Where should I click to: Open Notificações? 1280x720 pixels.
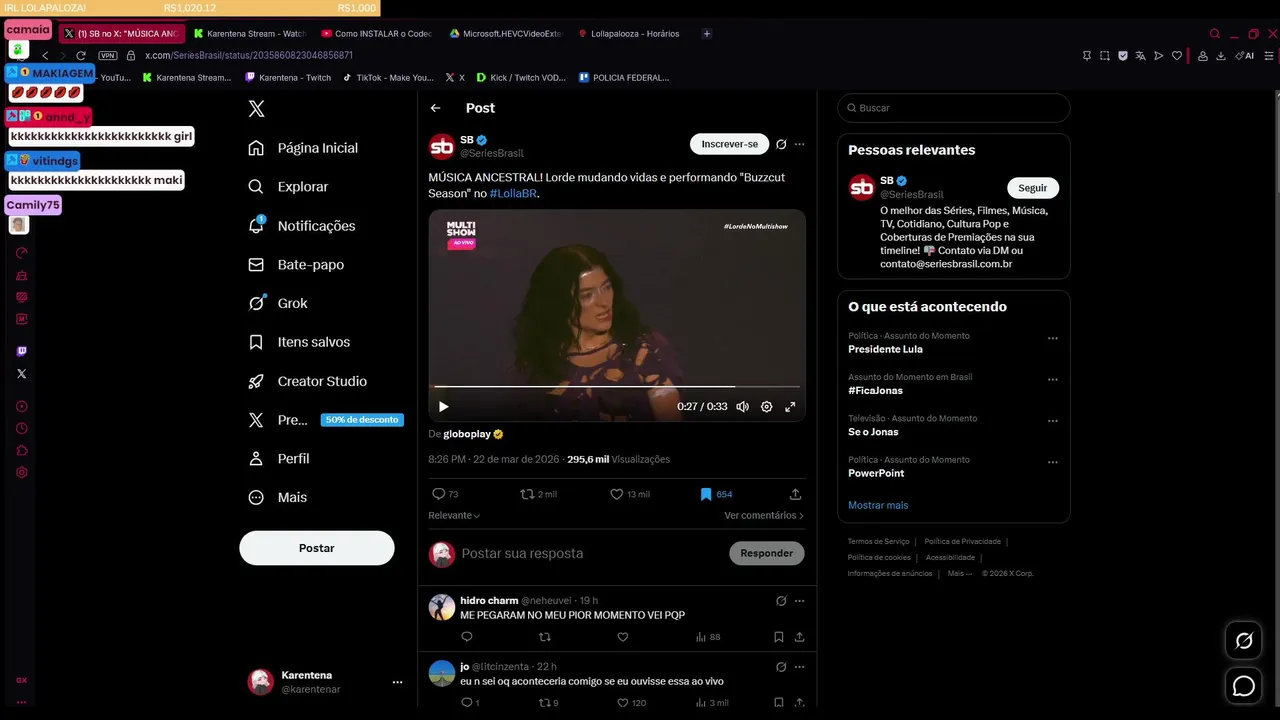[x=301, y=226]
